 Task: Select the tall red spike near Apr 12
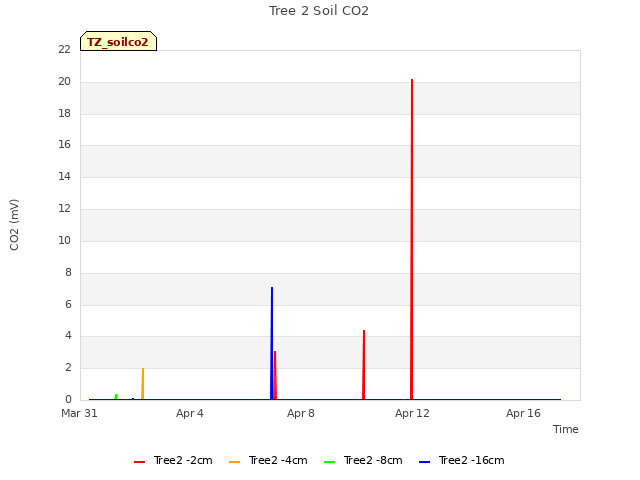pos(412,239)
